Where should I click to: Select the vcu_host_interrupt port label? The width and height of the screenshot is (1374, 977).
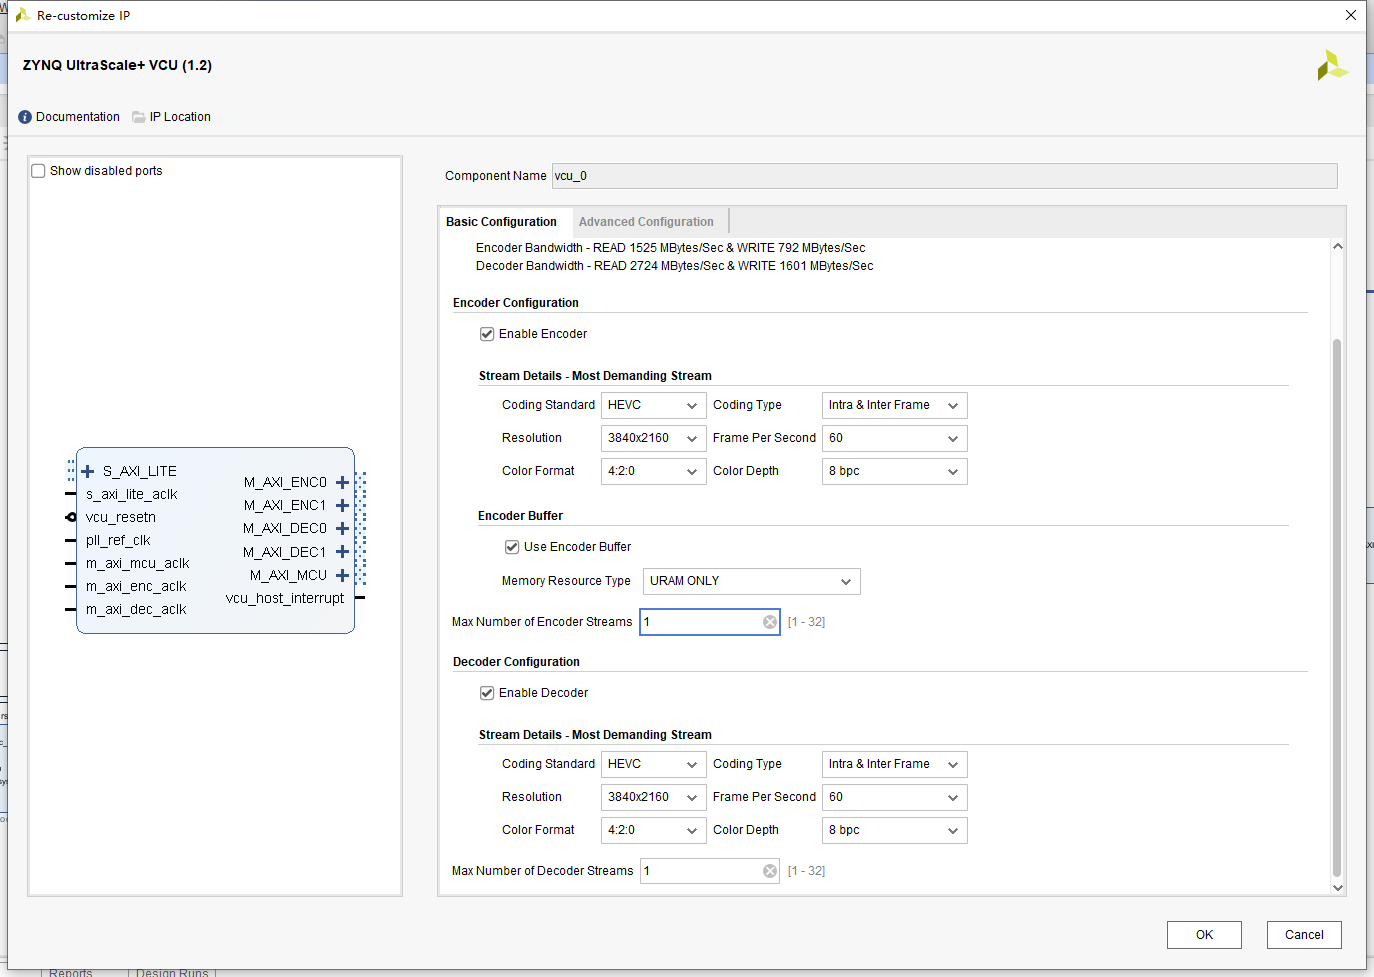285,598
